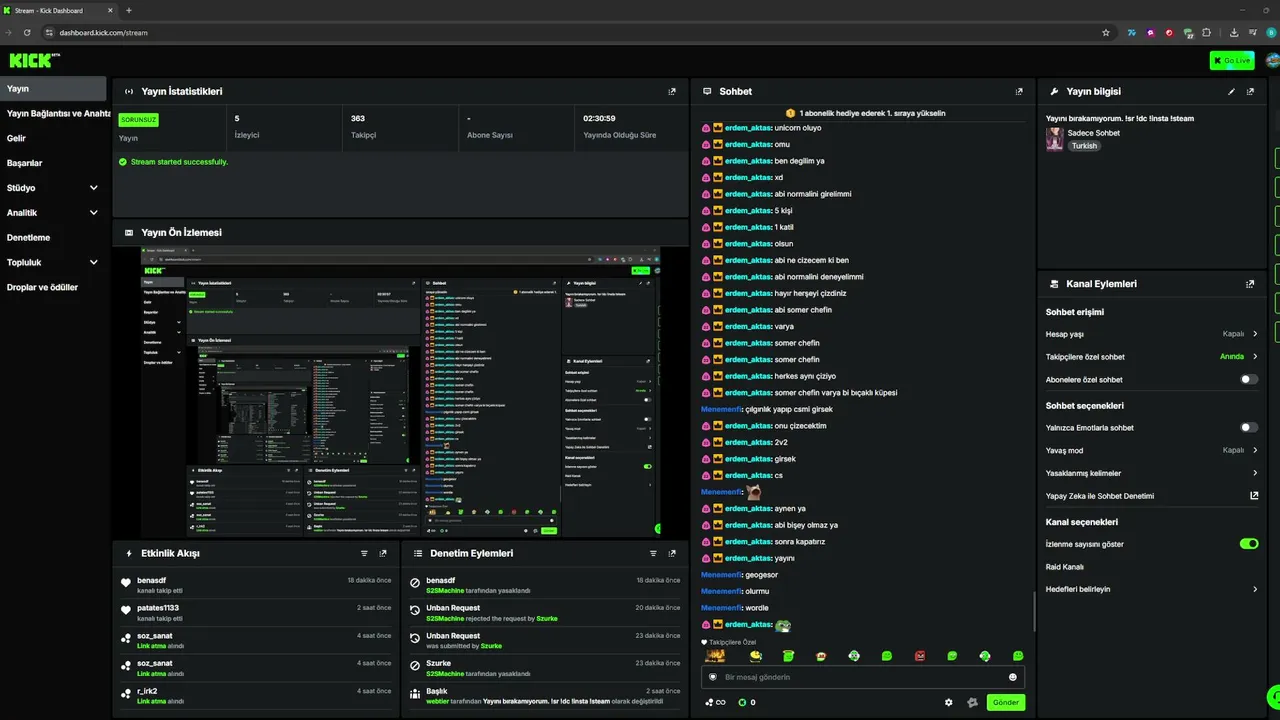Image resolution: width=1280 pixels, height=720 pixels.
Task: Disable İzlenme sayısını göster switch
Action: [1249, 544]
